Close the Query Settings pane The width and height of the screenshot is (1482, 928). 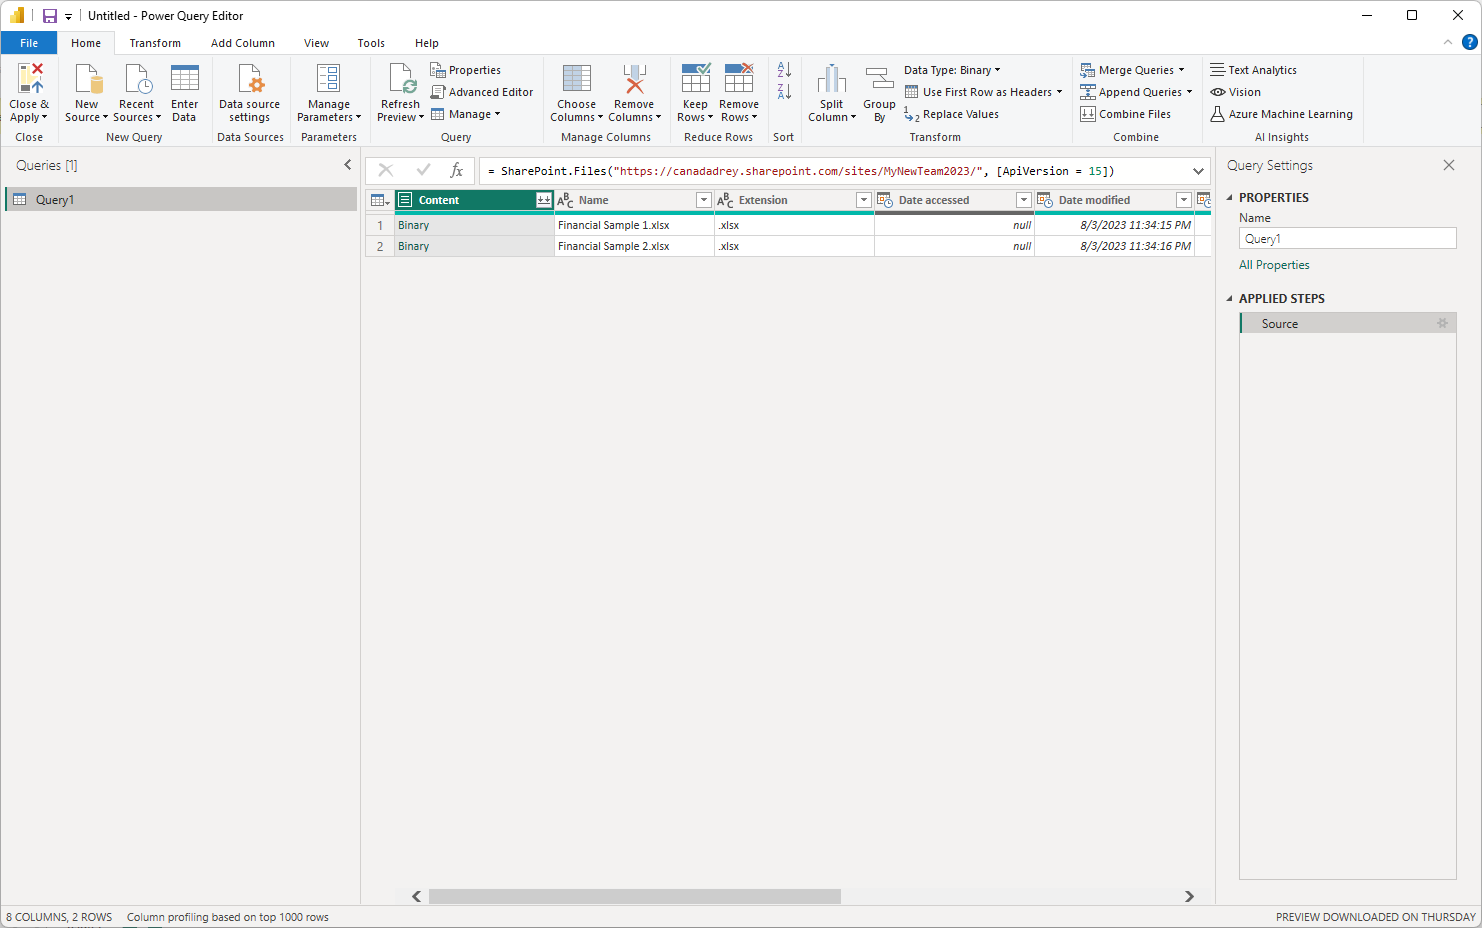tap(1449, 165)
